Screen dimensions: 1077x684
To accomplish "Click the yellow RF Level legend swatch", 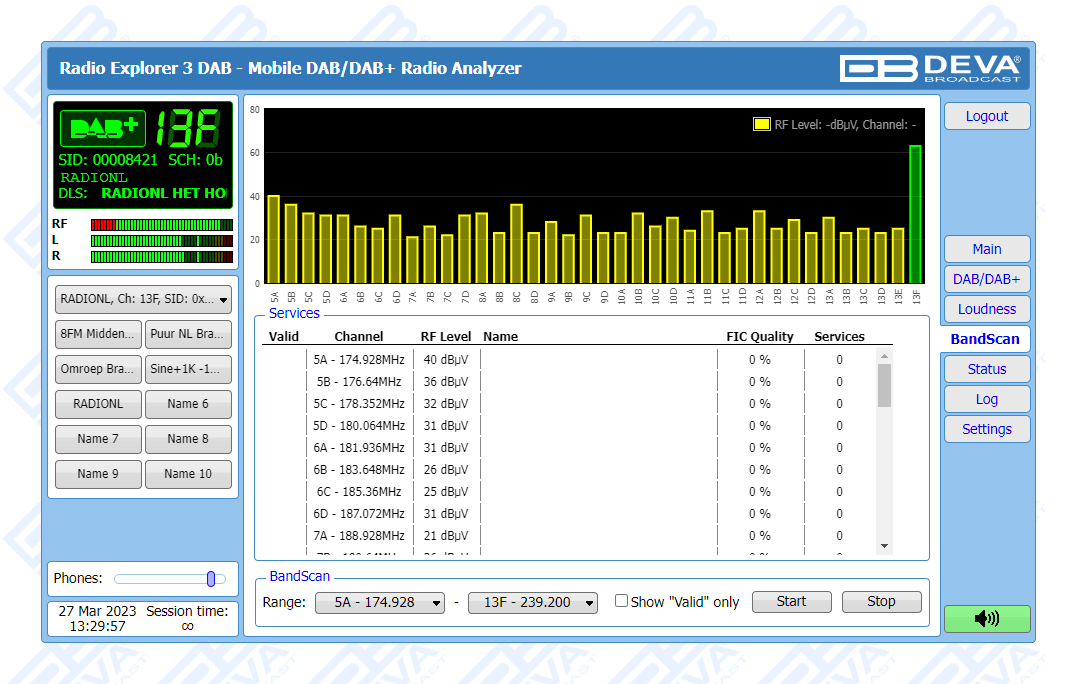I will point(761,125).
